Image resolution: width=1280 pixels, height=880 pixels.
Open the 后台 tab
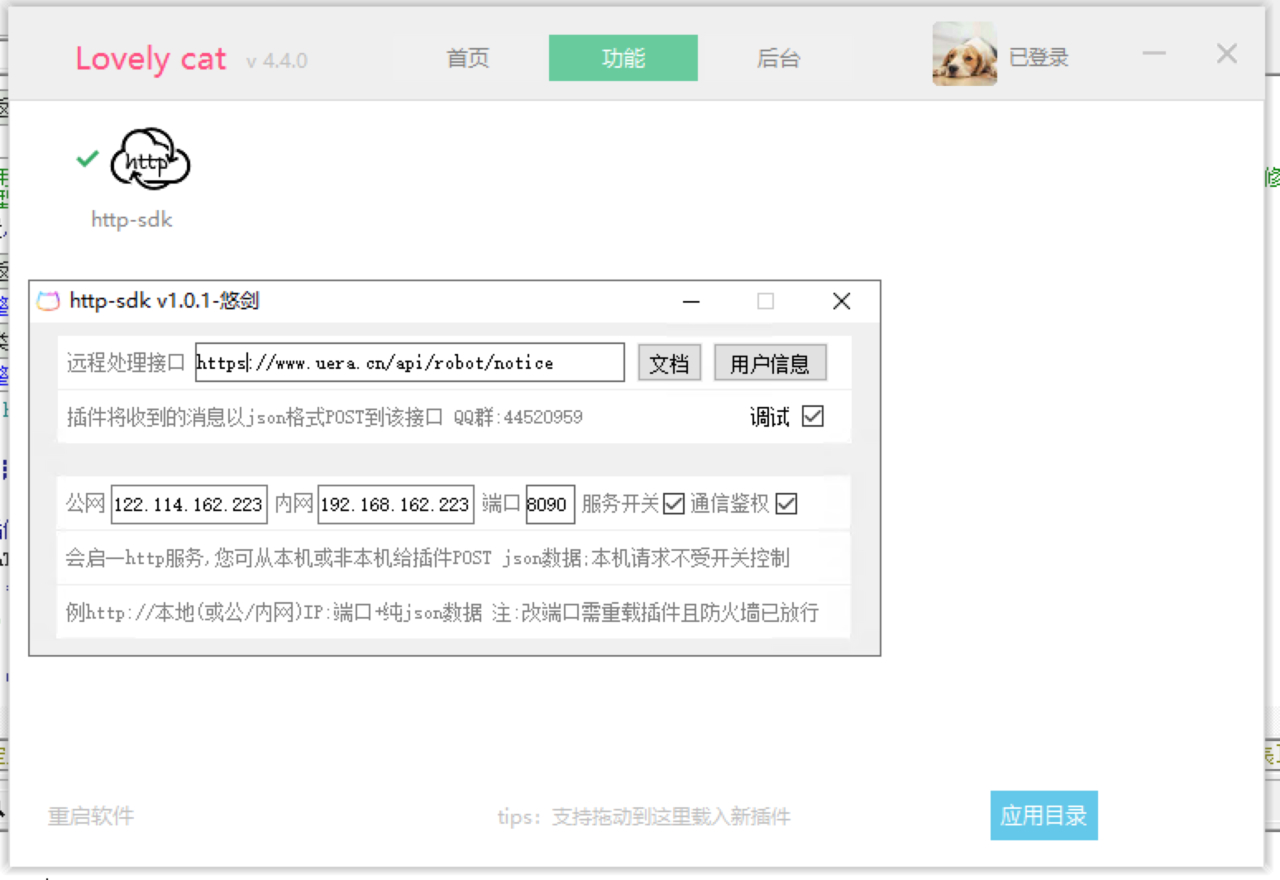778,58
